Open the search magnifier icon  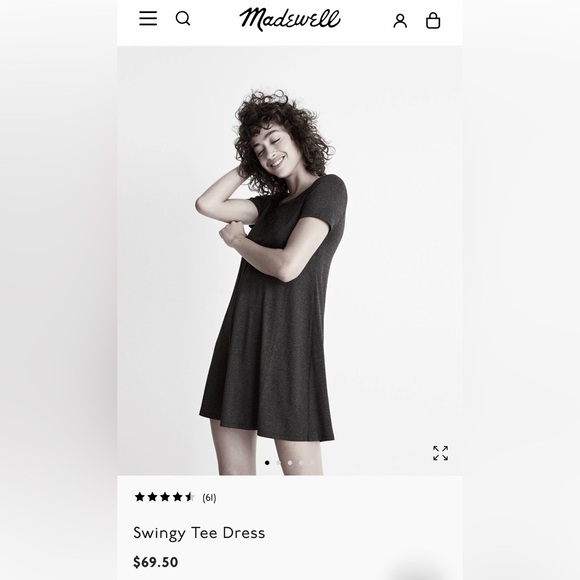[x=183, y=18]
